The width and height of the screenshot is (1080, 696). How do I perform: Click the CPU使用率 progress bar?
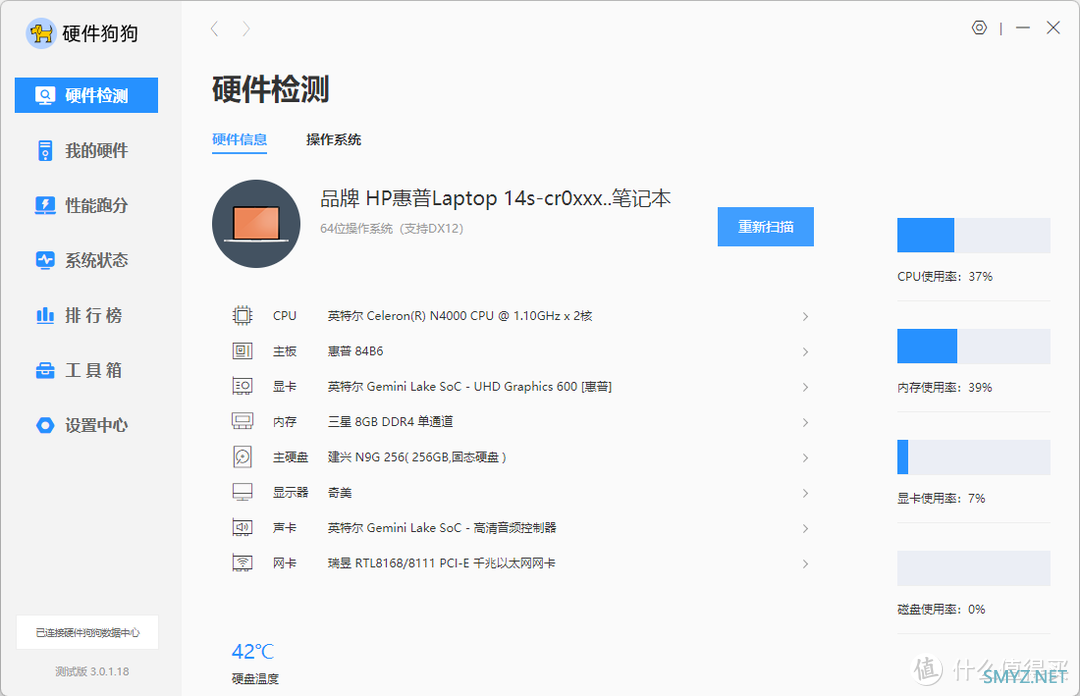coord(973,235)
